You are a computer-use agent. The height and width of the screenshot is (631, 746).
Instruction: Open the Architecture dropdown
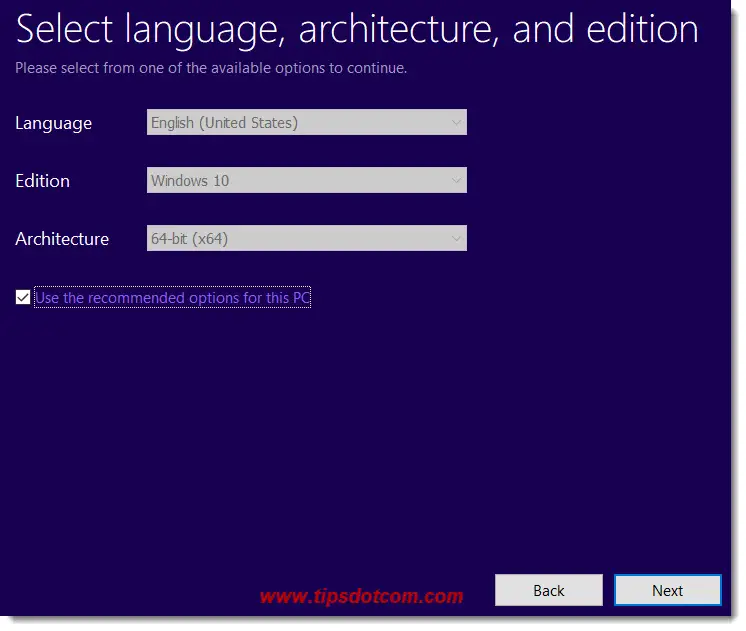coord(306,239)
